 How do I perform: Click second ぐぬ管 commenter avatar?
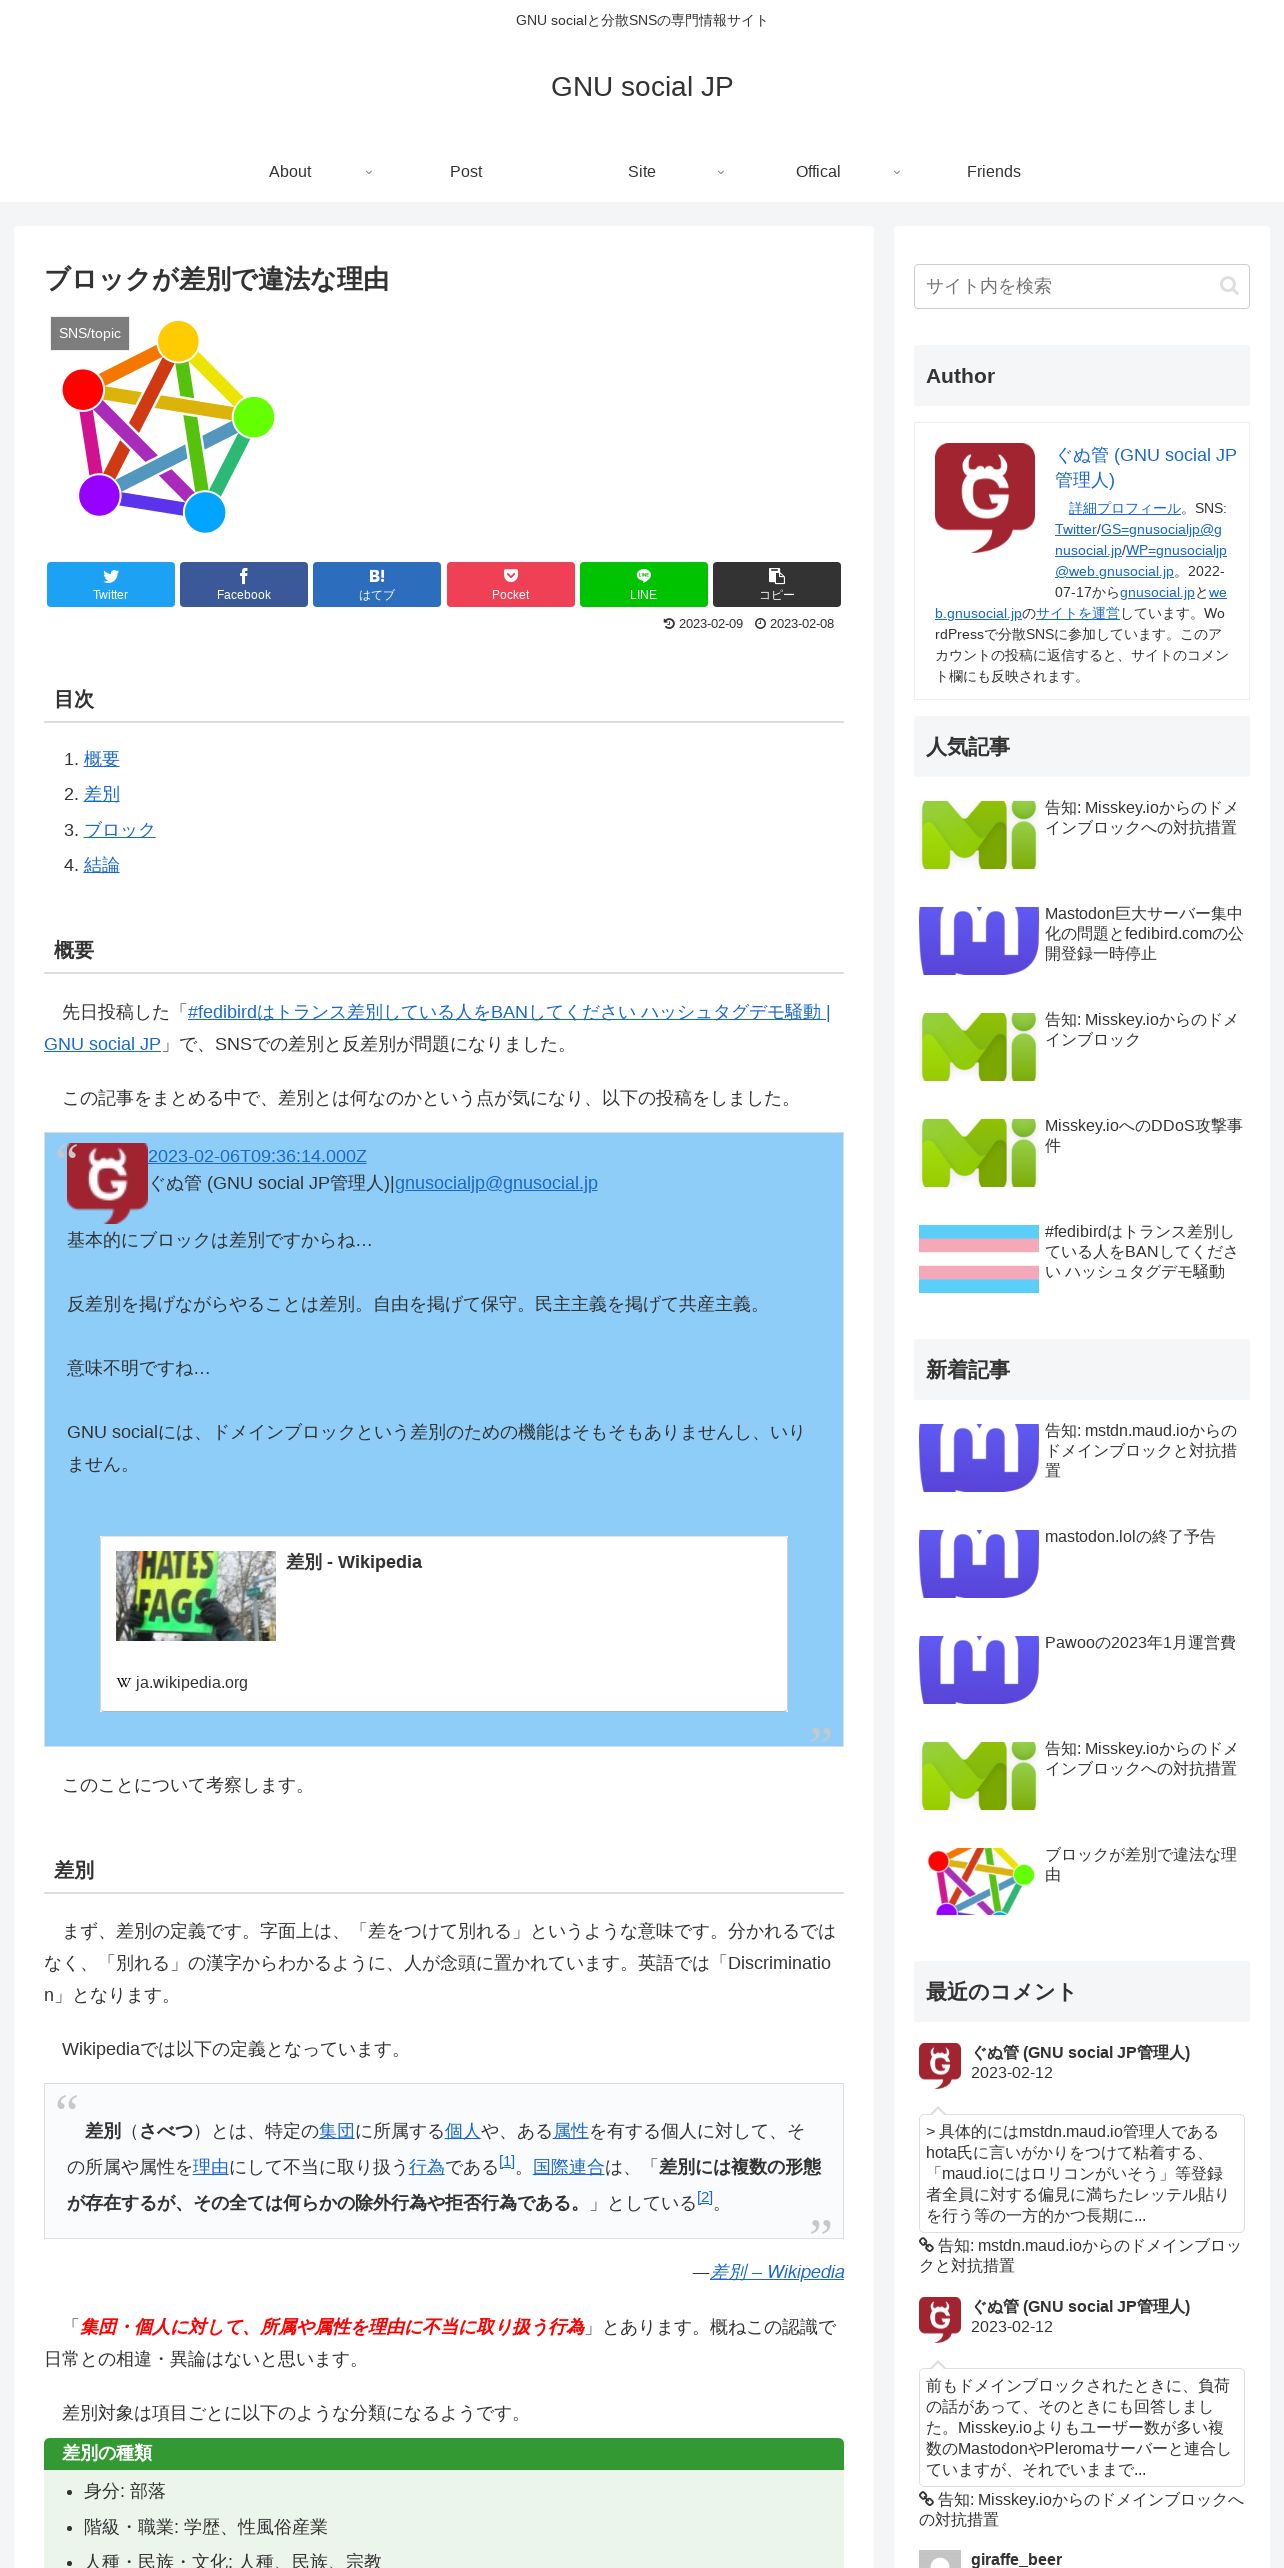point(940,2320)
